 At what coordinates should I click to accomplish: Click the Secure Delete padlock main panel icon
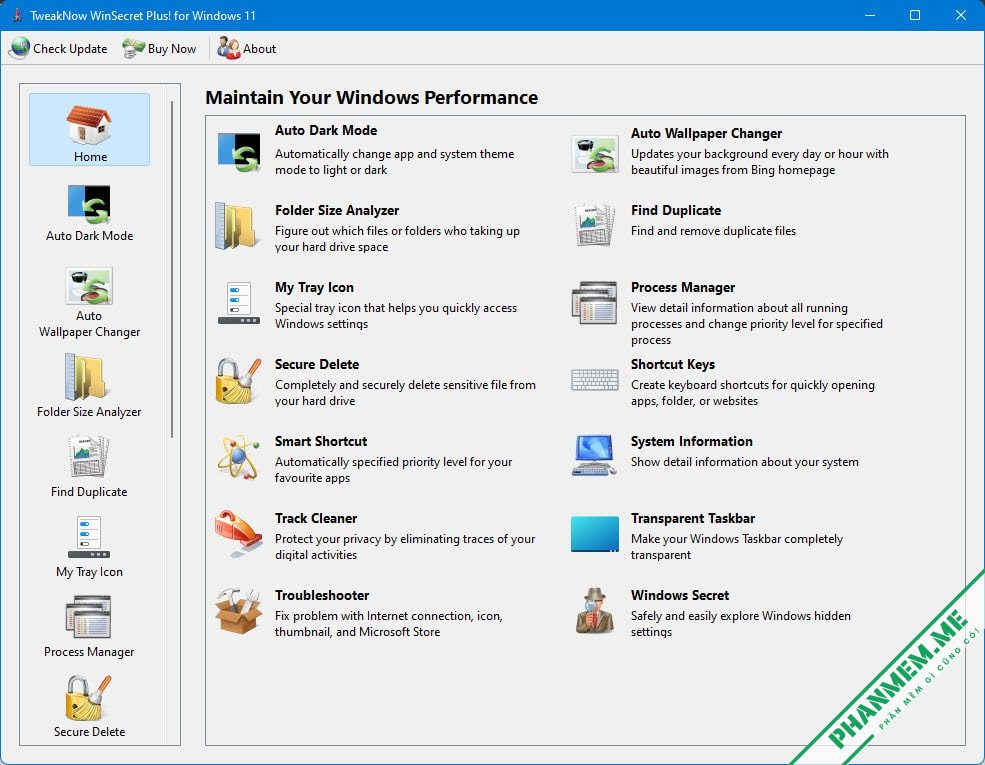click(x=238, y=381)
